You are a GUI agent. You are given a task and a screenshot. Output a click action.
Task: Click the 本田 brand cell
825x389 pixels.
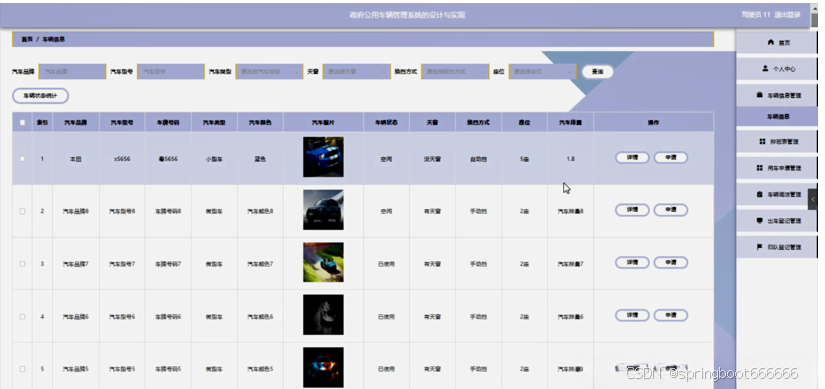click(75, 159)
